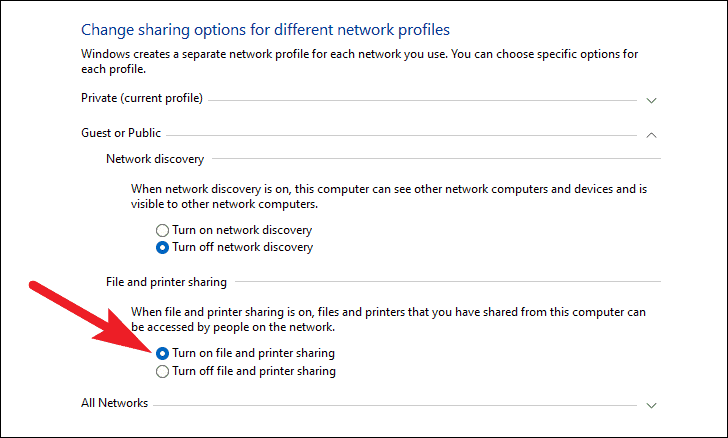Screen dimensions: 728x438
Task: Click the divider line beside Guest or Public
Action: pyautogui.click(x=400, y=133)
